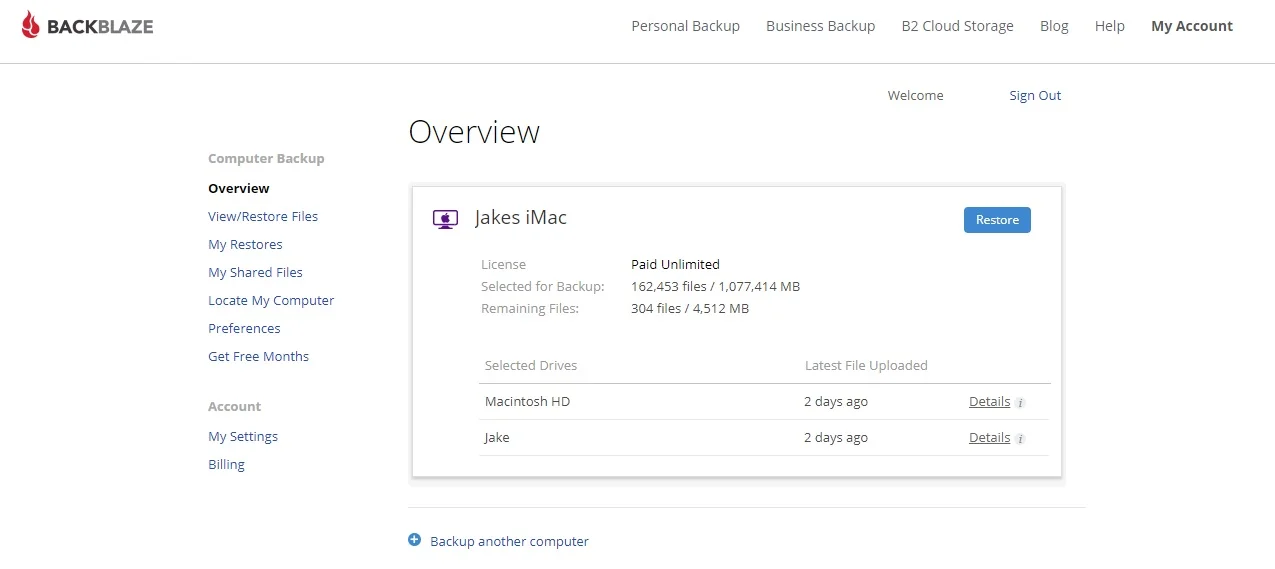Click the info icon beside Macintosh HD Details

[1020, 403]
